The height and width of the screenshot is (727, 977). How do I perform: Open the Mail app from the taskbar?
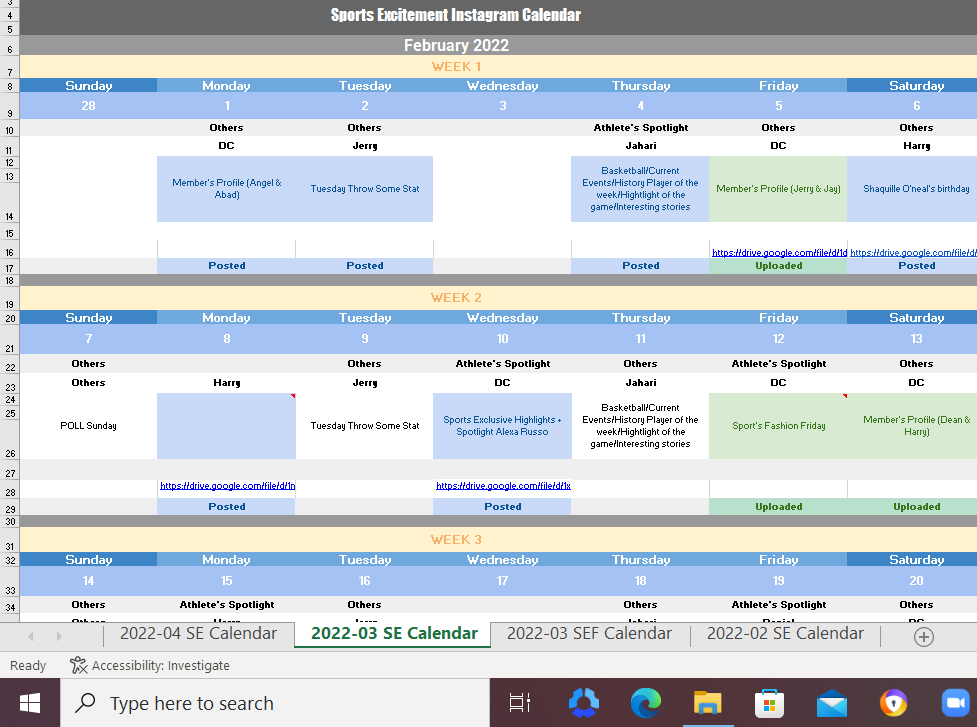coord(832,704)
